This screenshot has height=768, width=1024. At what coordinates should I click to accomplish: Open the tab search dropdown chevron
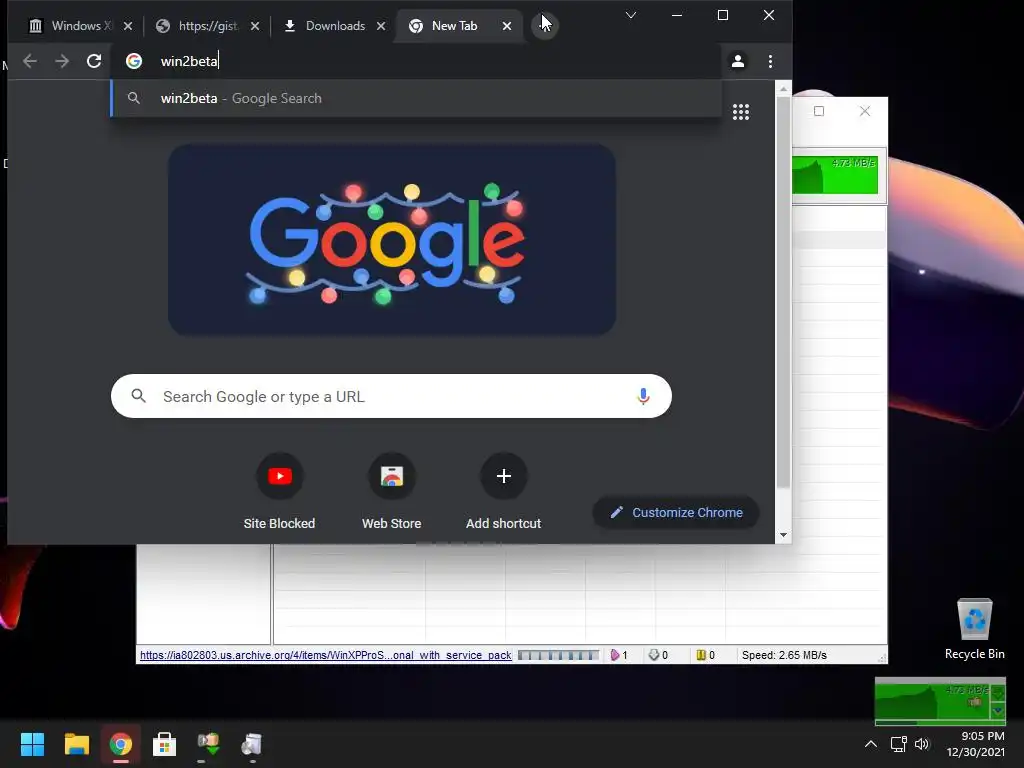coord(631,15)
